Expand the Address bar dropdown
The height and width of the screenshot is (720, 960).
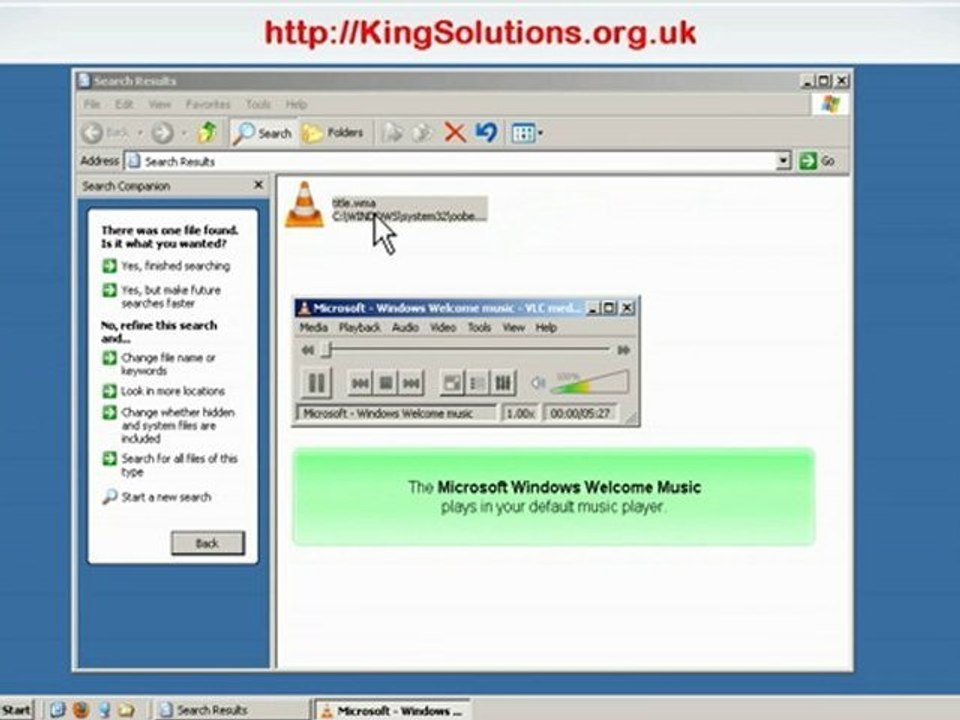click(783, 161)
